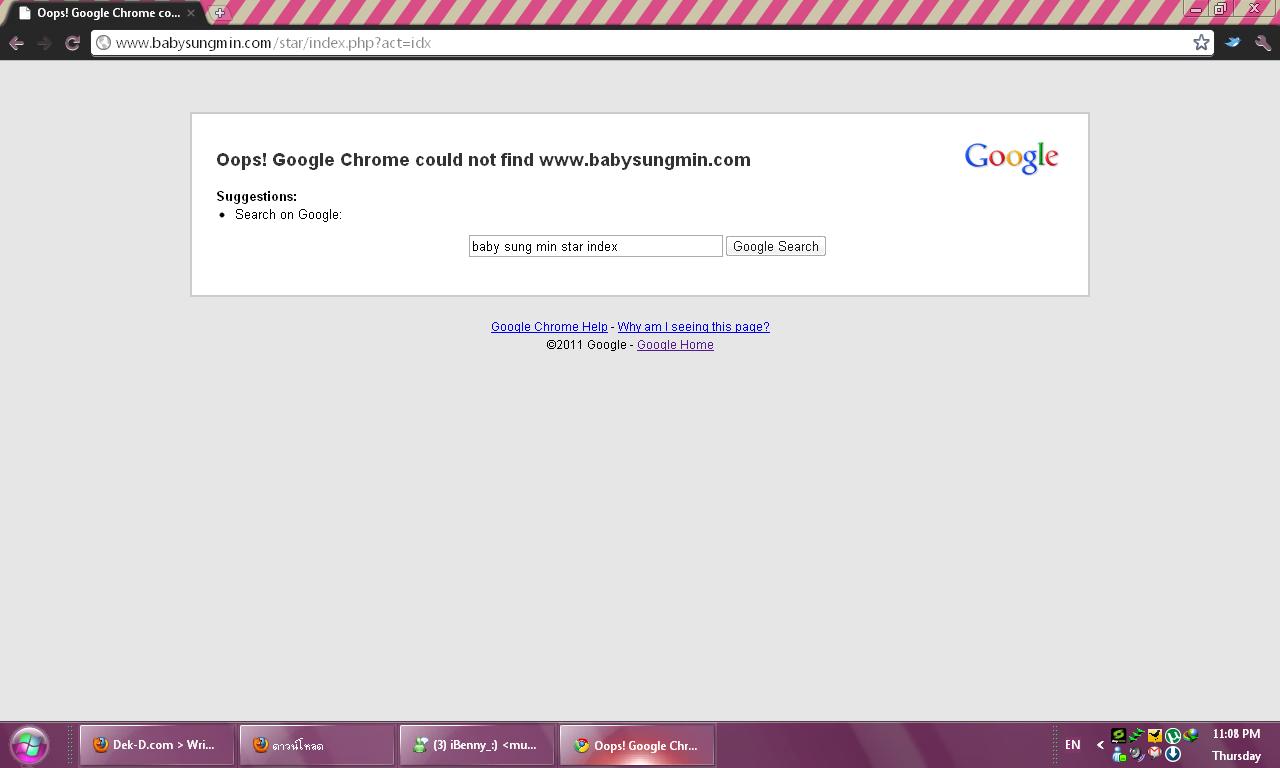The image size is (1280, 768).
Task: Open the Windows Start orb
Action: [29, 745]
